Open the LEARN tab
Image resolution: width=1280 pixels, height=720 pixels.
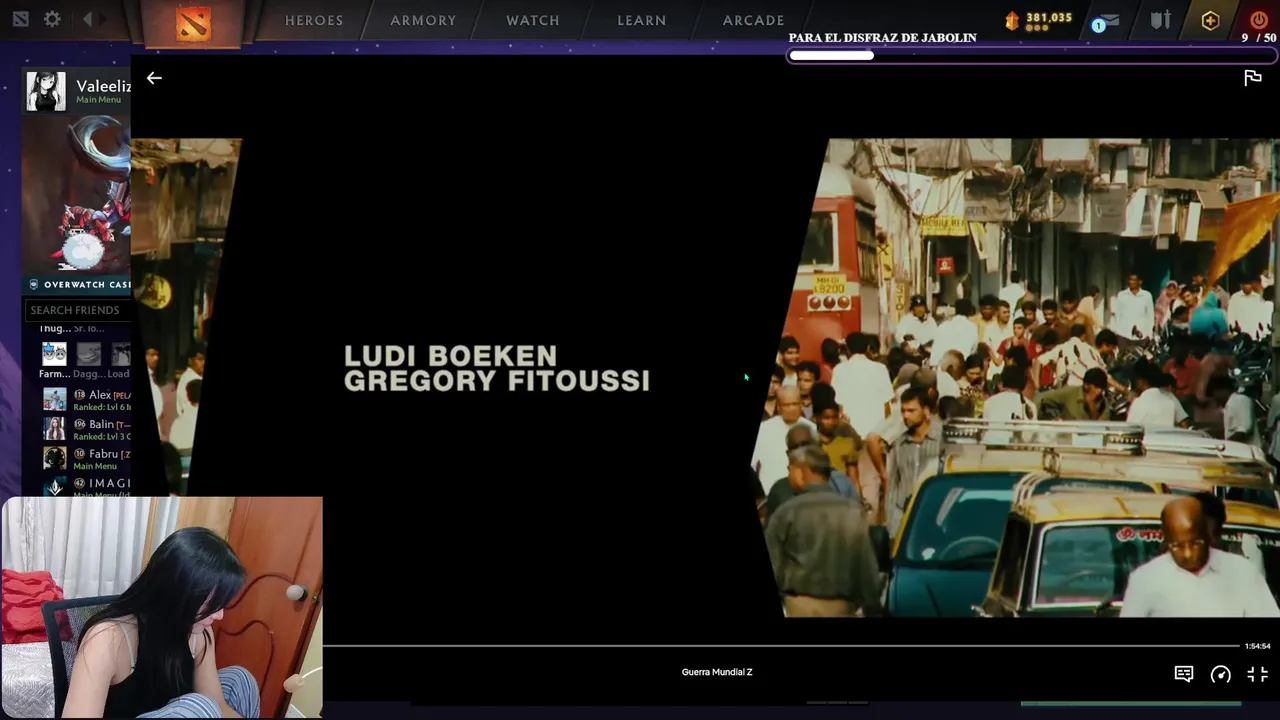click(642, 20)
